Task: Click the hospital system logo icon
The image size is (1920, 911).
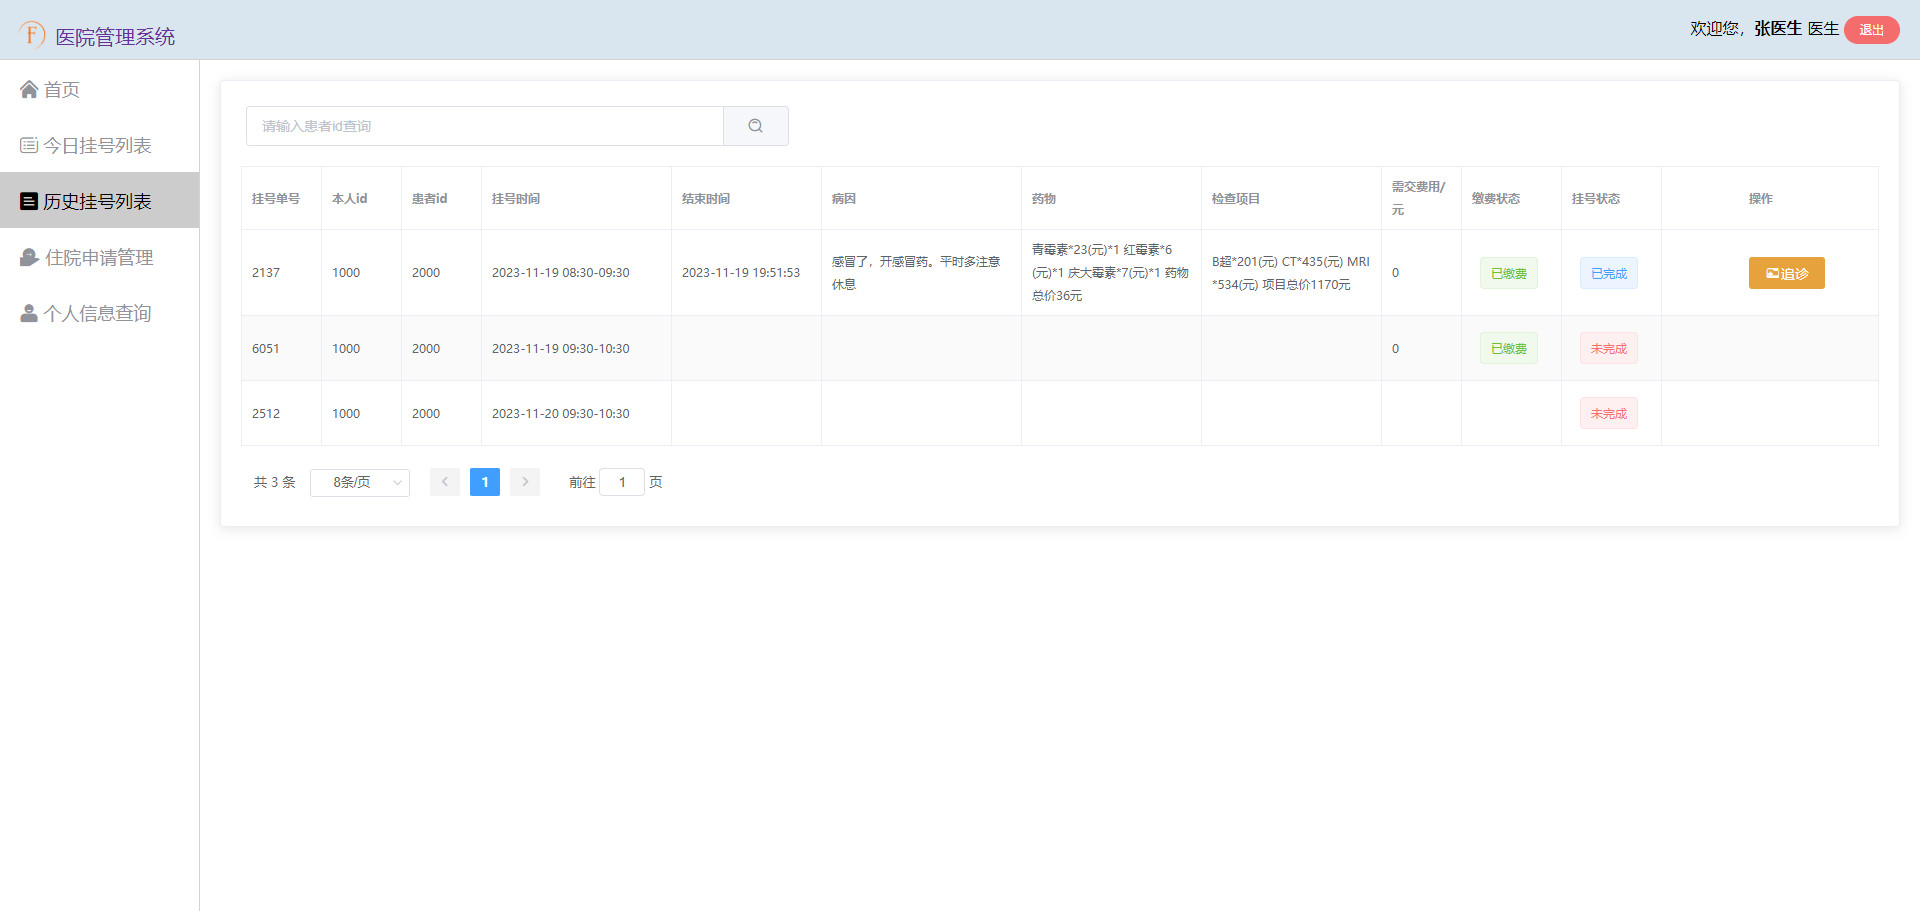Action: 32,34
